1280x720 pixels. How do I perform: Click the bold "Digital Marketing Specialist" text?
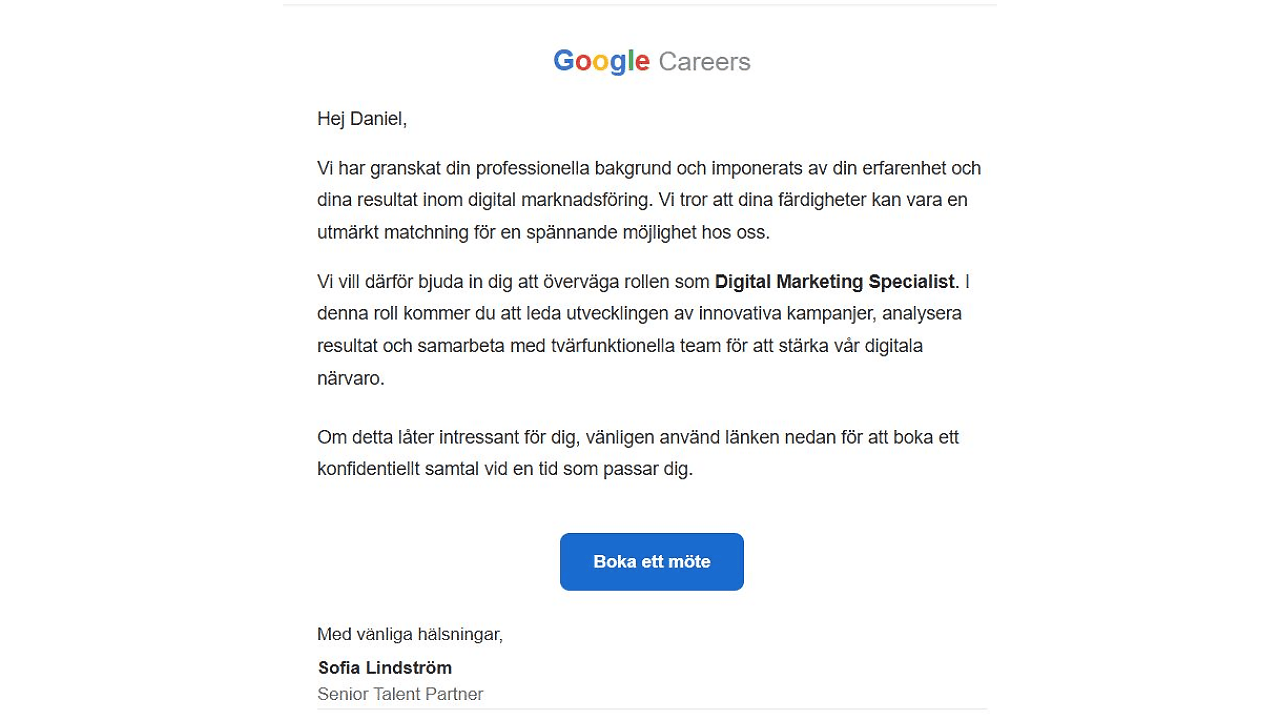click(835, 282)
